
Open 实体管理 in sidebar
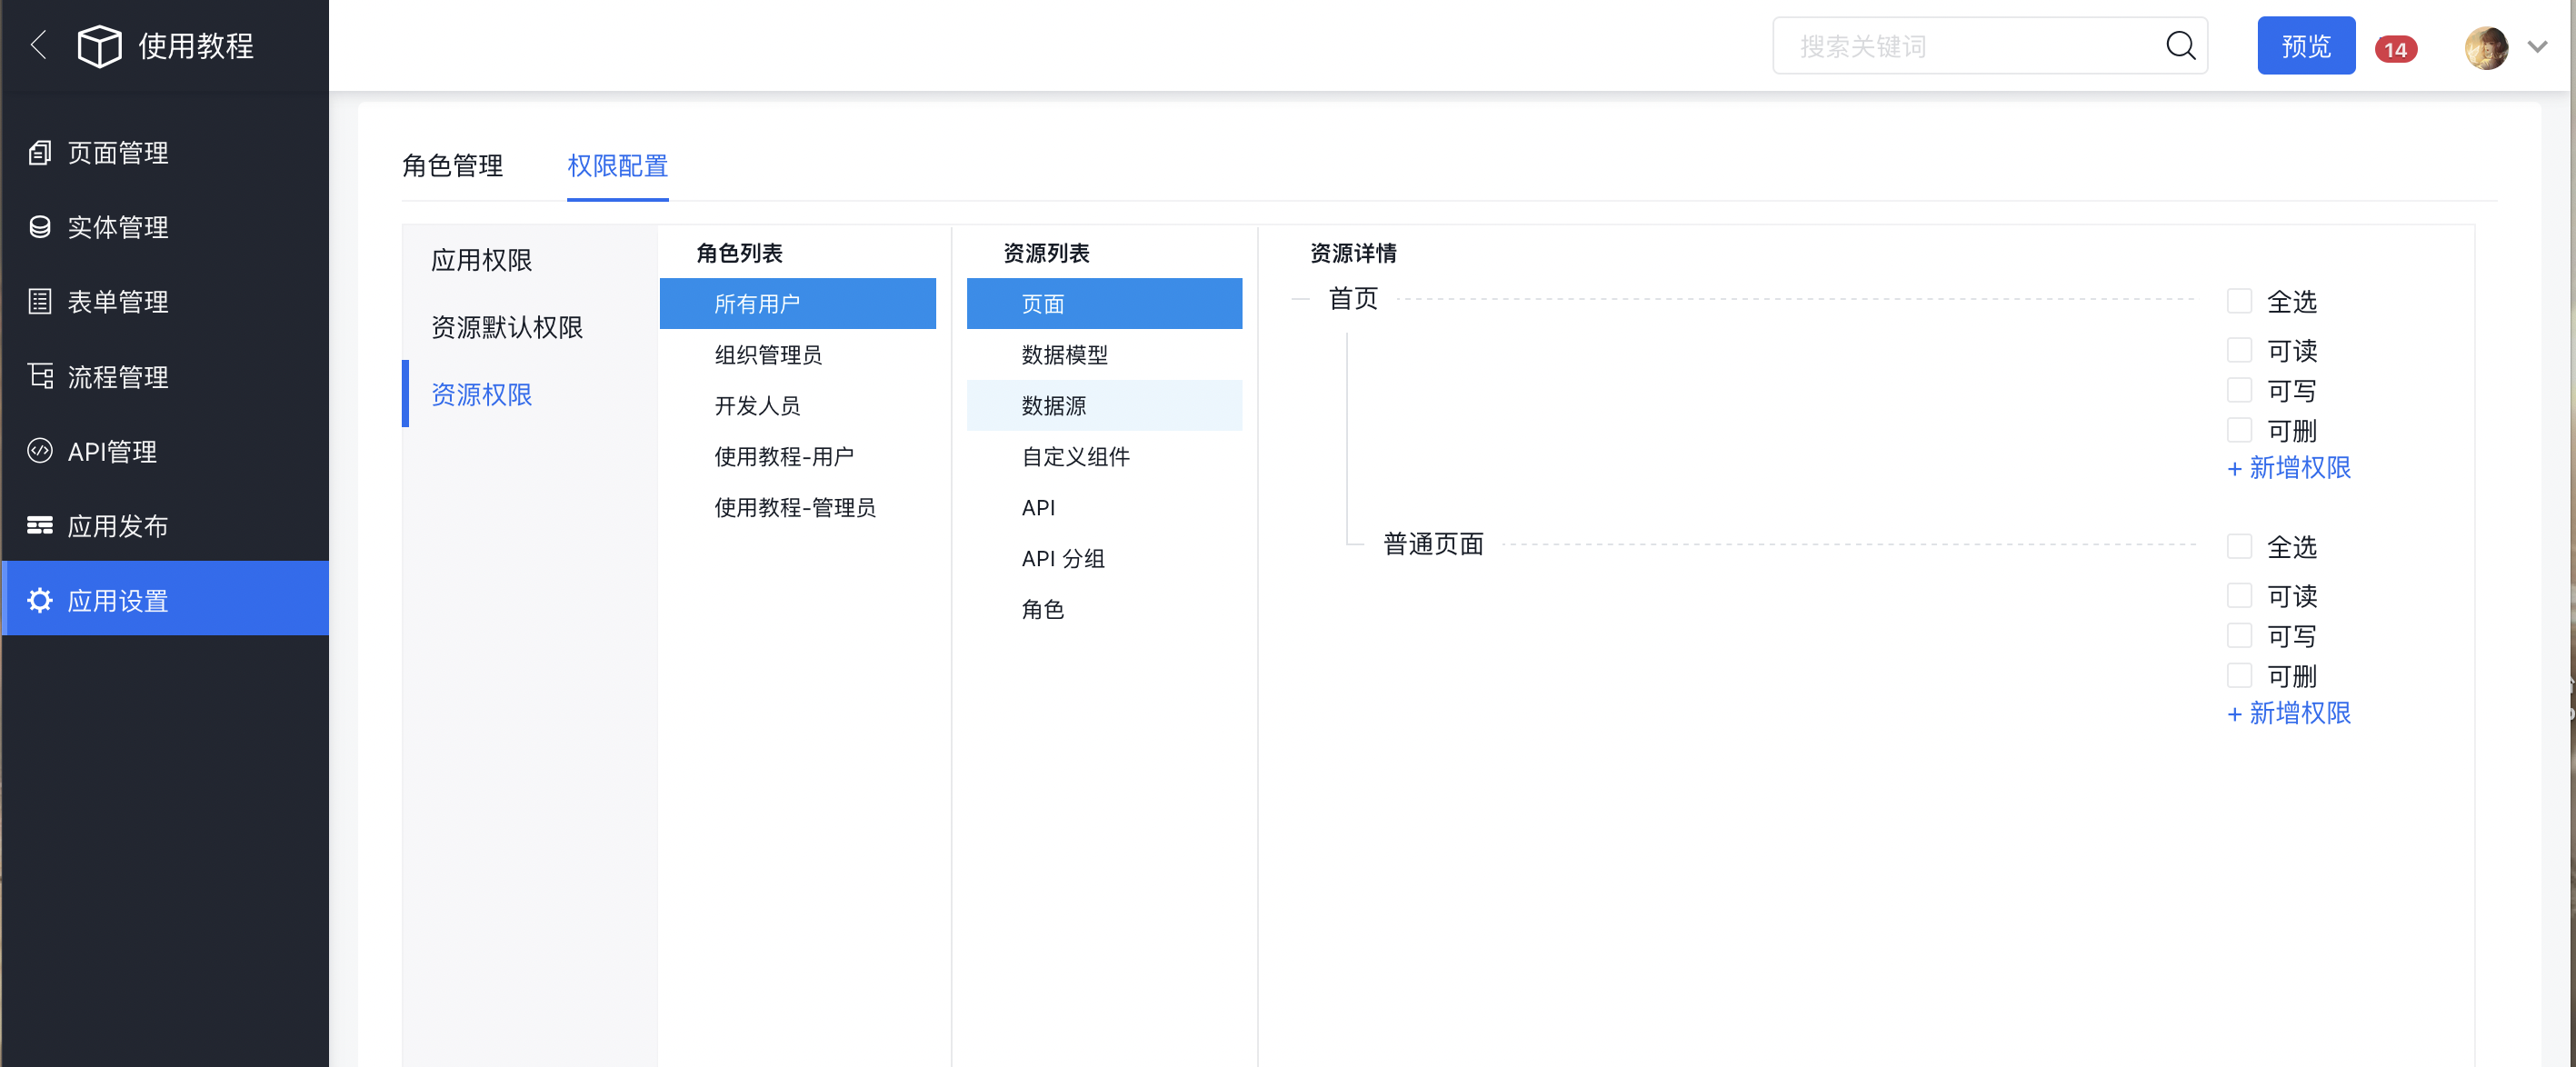tap(165, 227)
